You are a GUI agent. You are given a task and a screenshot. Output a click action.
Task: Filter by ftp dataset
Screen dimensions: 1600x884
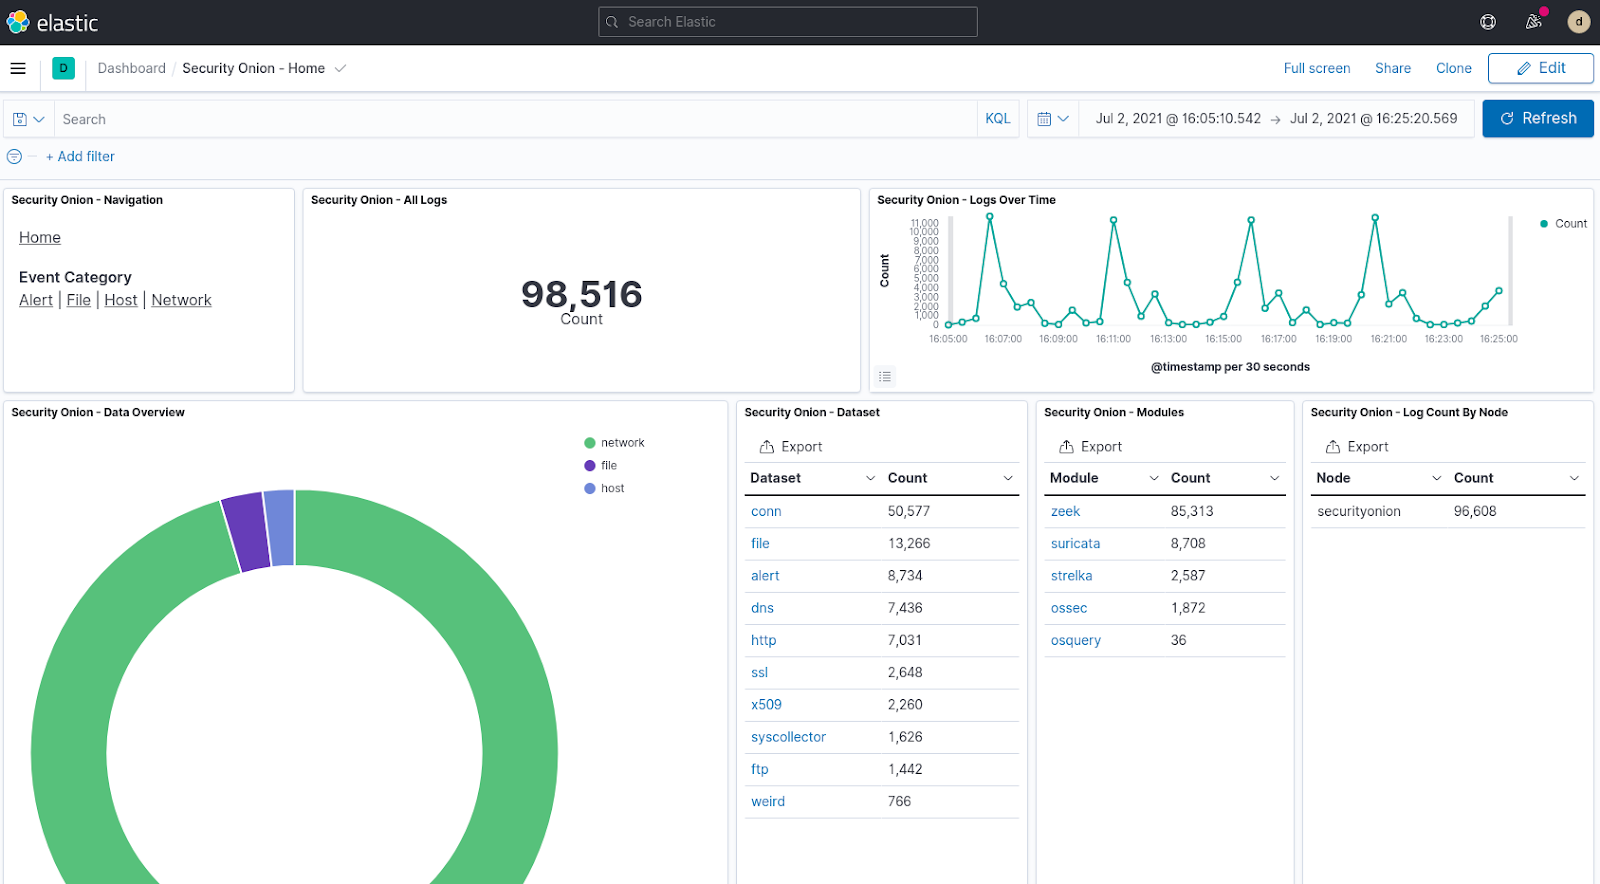[759, 770]
